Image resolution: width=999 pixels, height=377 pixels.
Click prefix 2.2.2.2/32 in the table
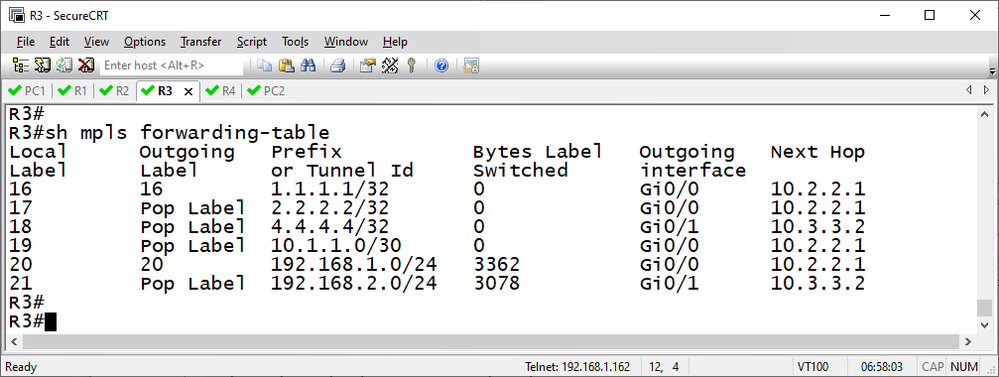click(330, 208)
